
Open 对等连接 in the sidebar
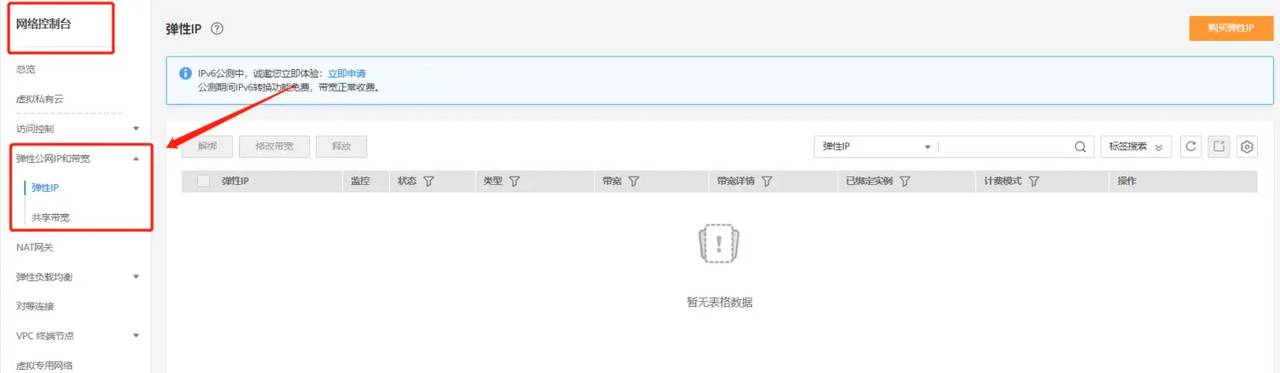[35, 306]
